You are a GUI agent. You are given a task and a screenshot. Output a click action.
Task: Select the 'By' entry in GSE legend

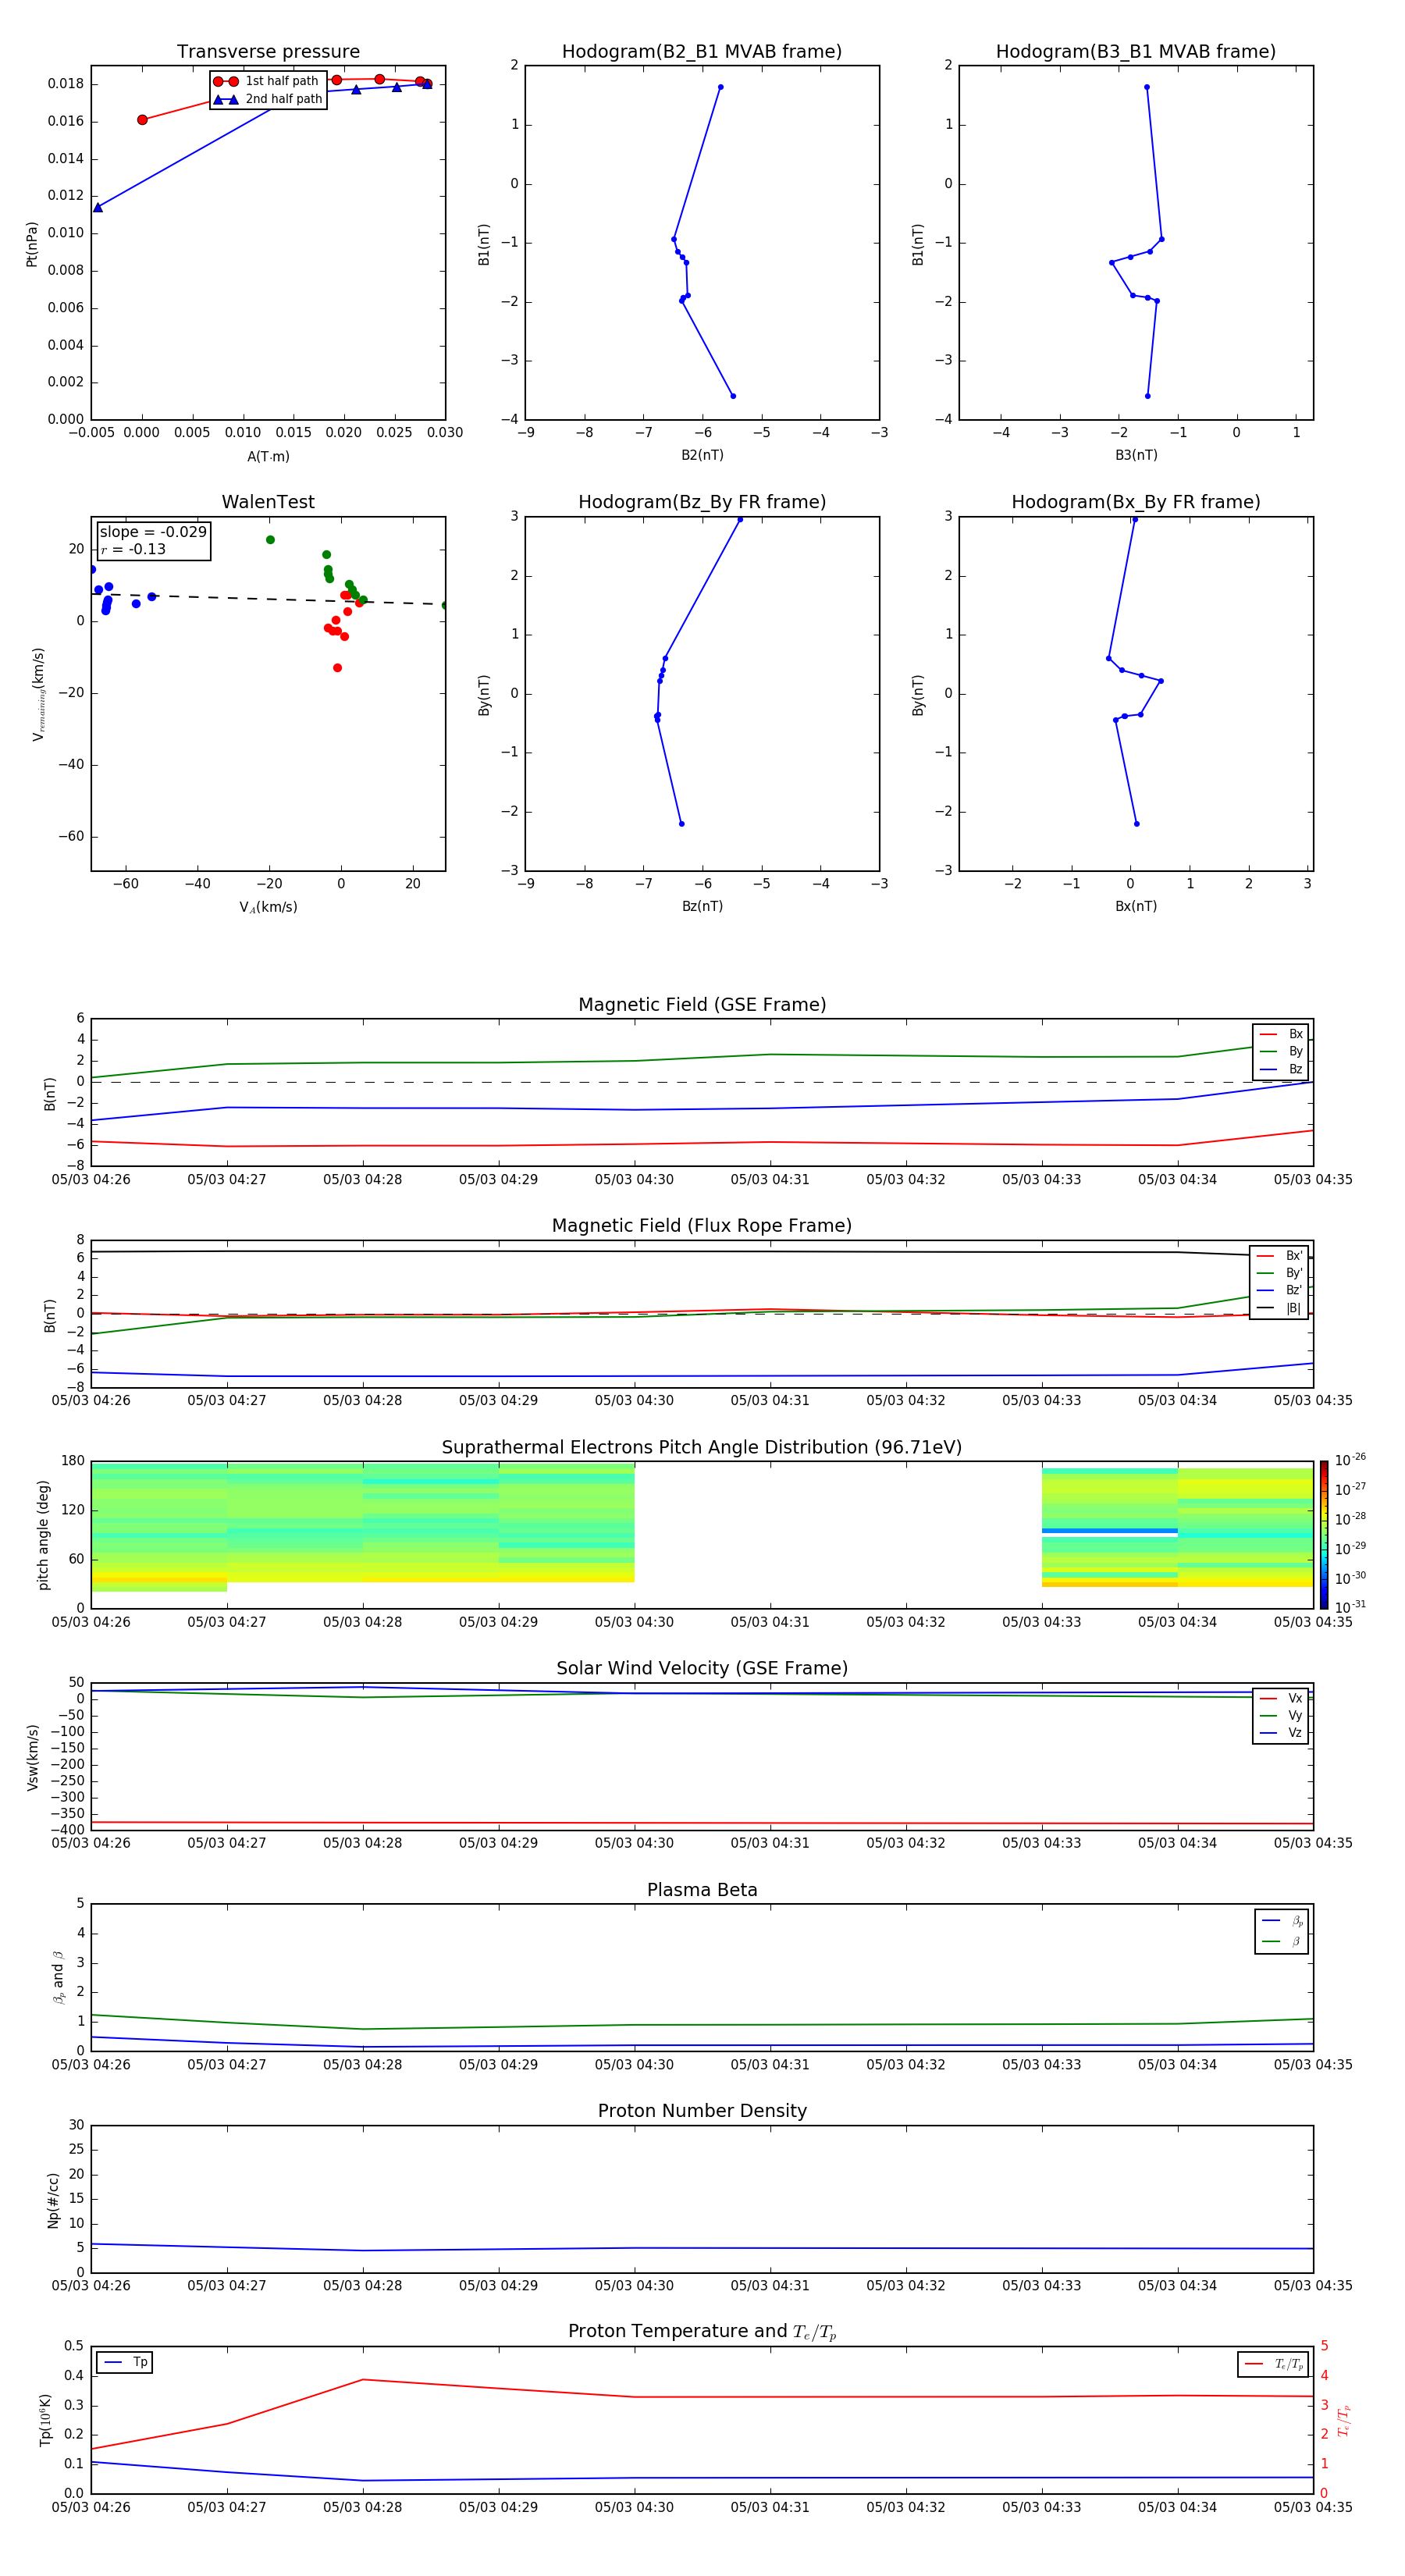pos(1281,1051)
